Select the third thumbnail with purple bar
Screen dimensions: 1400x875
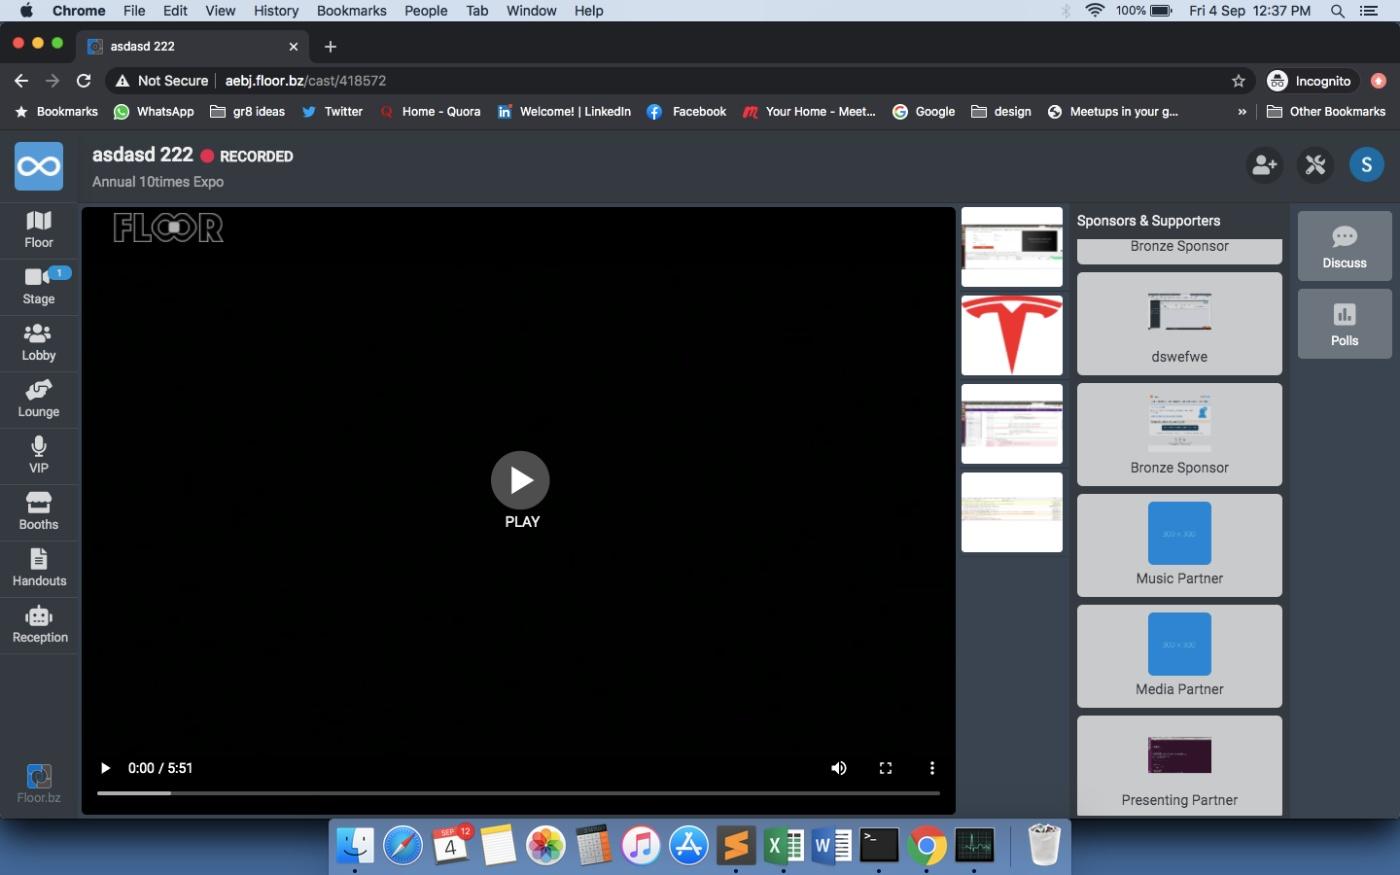click(1012, 424)
